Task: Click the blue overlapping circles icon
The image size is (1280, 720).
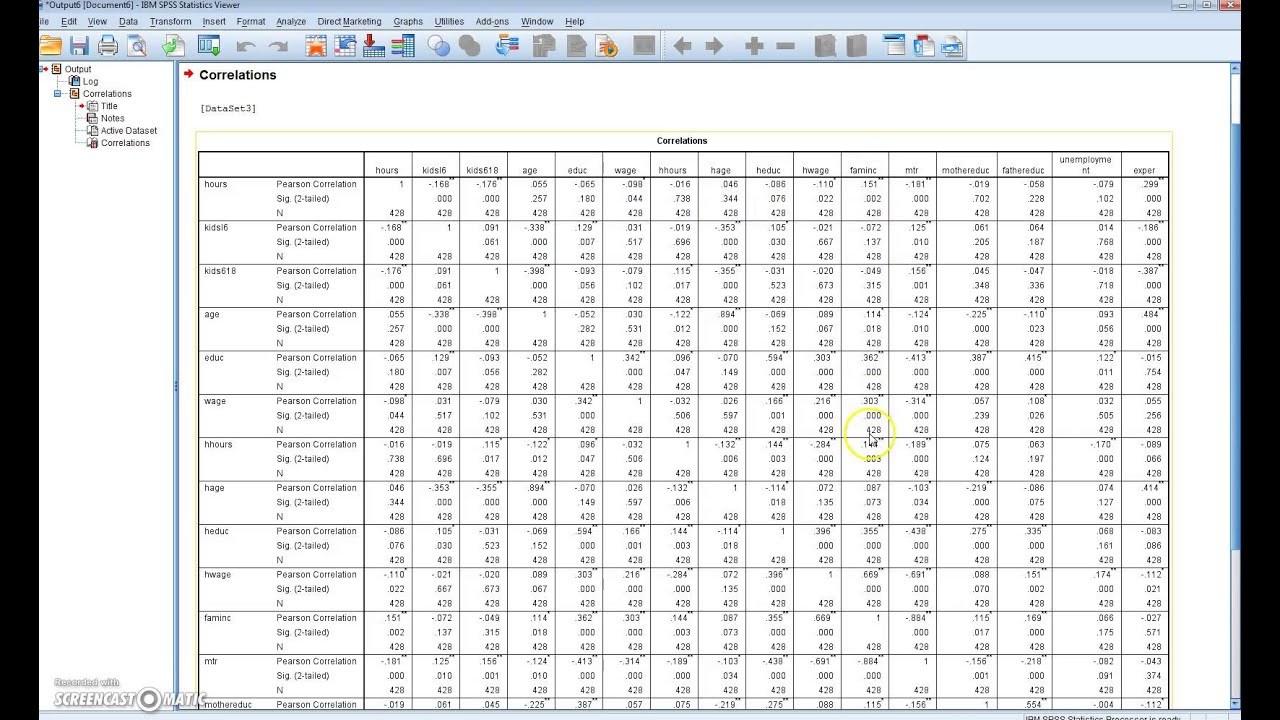Action: coord(438,45)
